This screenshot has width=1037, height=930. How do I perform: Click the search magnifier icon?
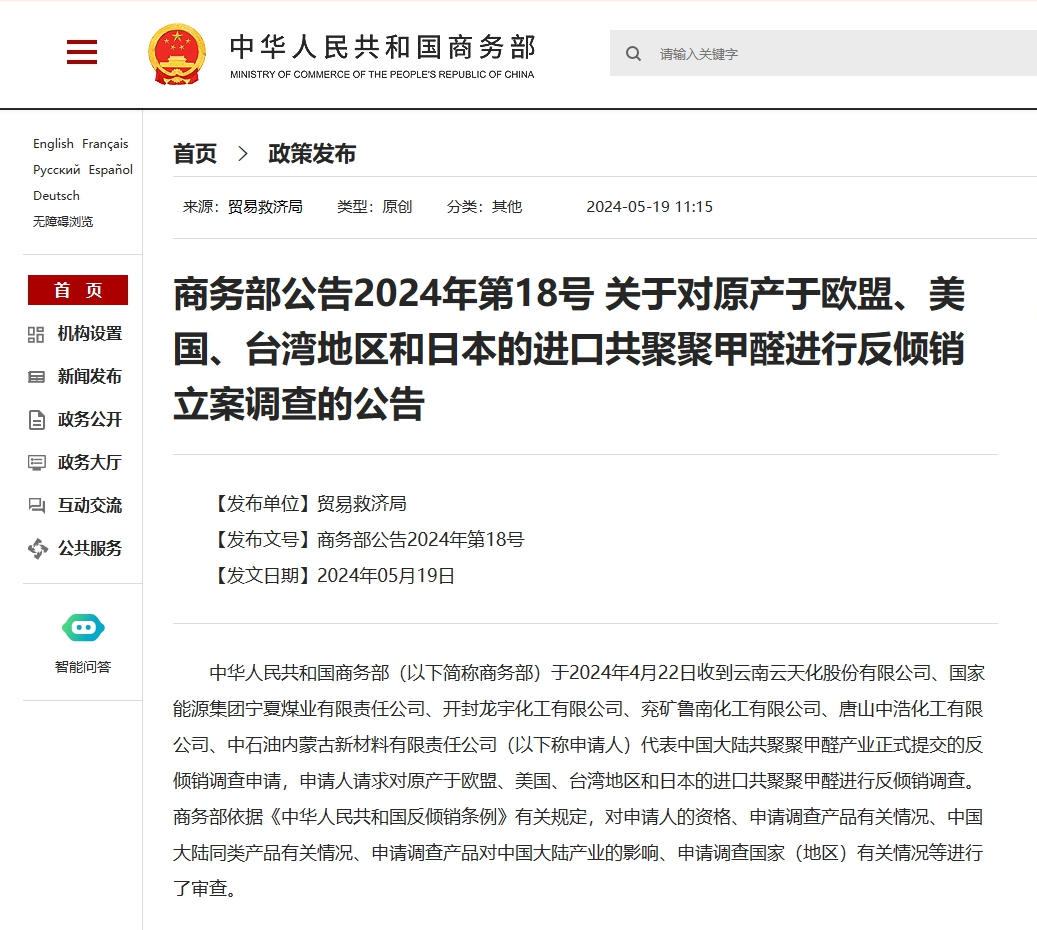(x=634, y=54)
